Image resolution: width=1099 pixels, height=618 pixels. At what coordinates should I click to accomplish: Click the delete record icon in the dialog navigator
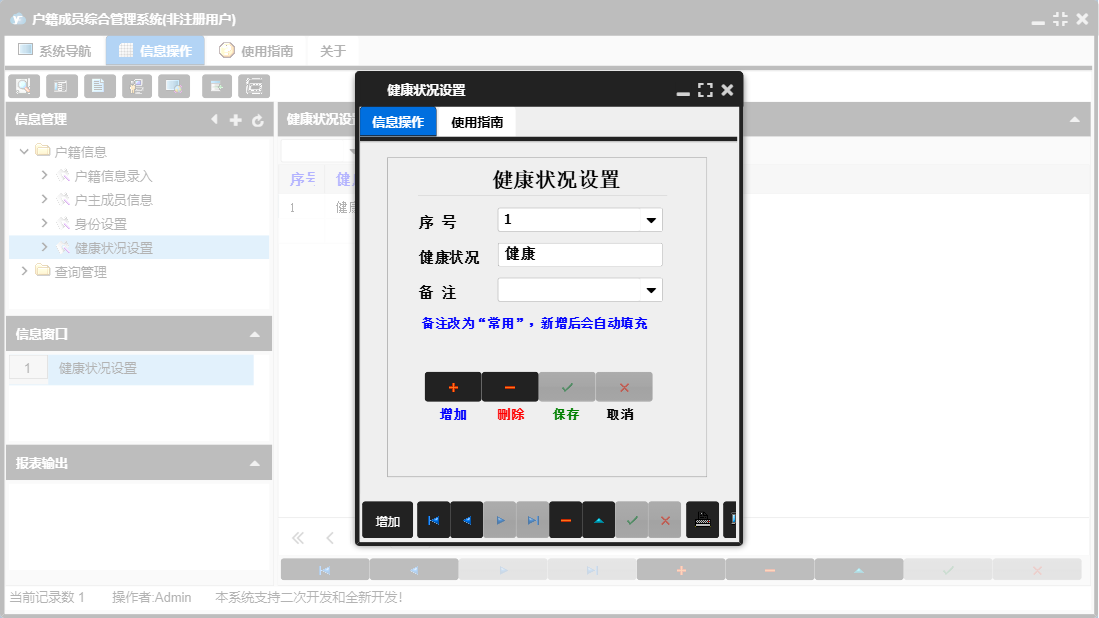point(565,519)
